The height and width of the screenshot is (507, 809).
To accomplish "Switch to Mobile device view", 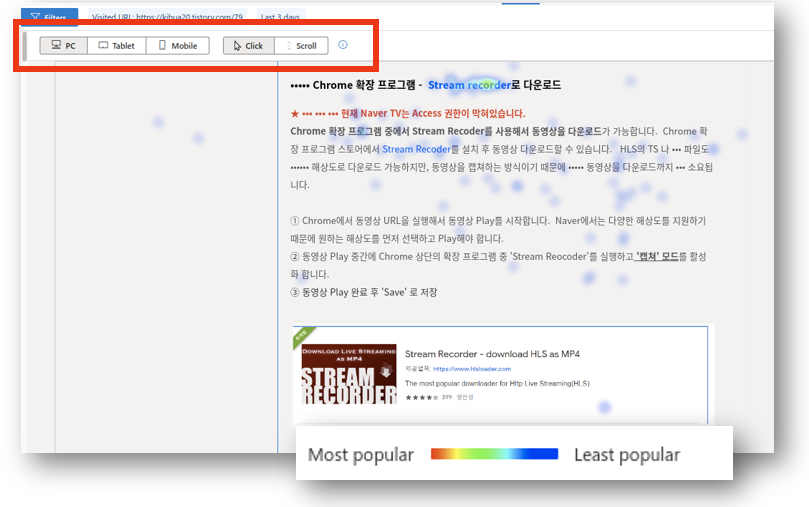I will pos(178,45).
